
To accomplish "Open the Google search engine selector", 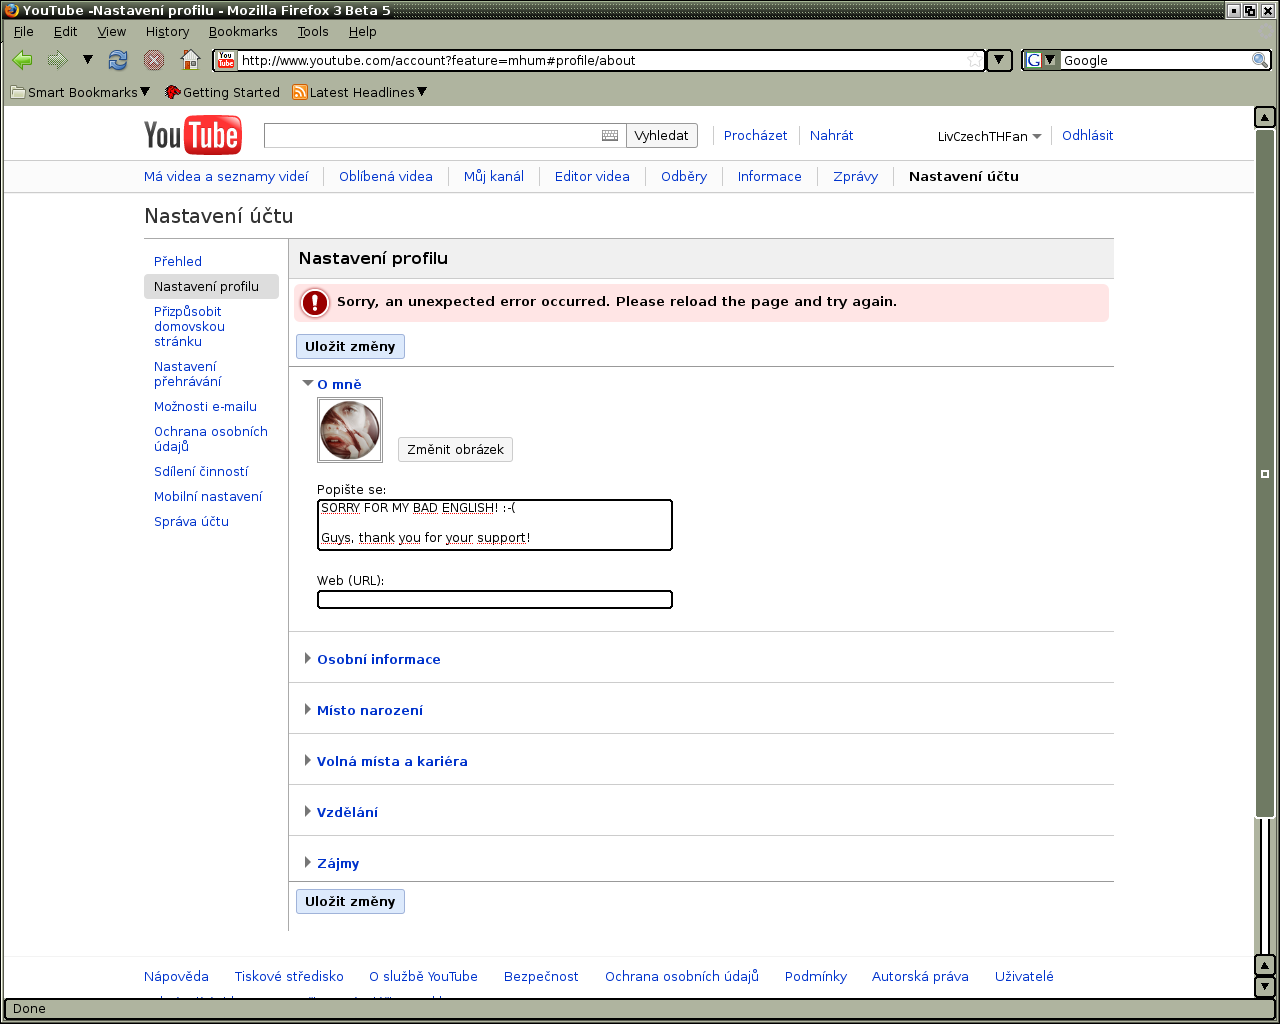I will (1041, 60).
